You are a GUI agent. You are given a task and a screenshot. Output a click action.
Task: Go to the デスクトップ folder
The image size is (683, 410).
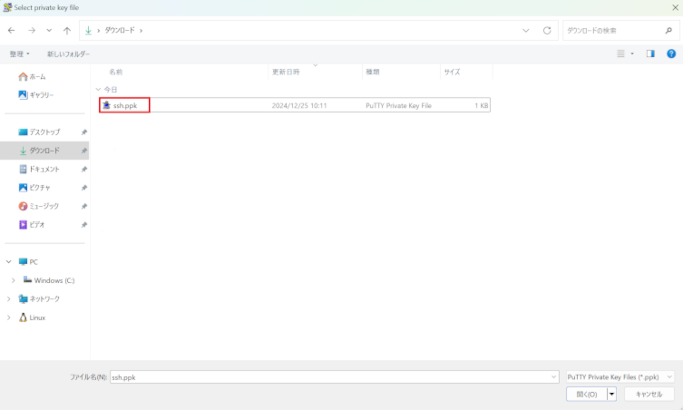pyautogui.click(x=44, y=132)
